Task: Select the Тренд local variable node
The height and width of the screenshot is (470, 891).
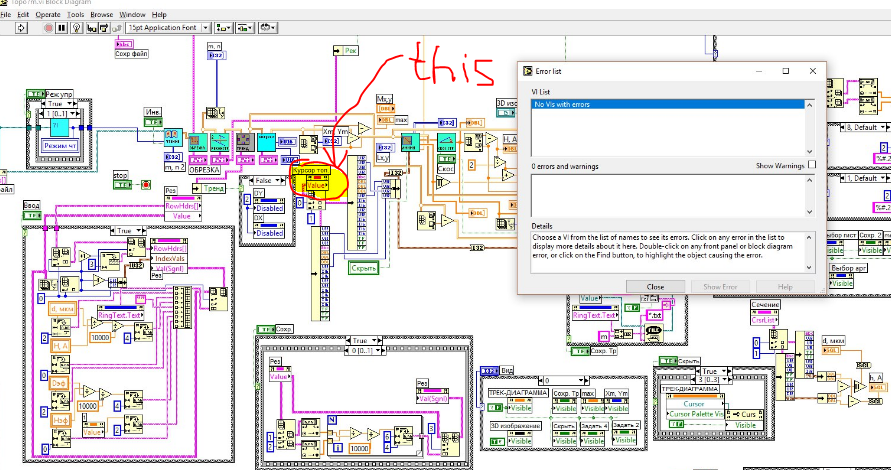Action: click(210, 188)
